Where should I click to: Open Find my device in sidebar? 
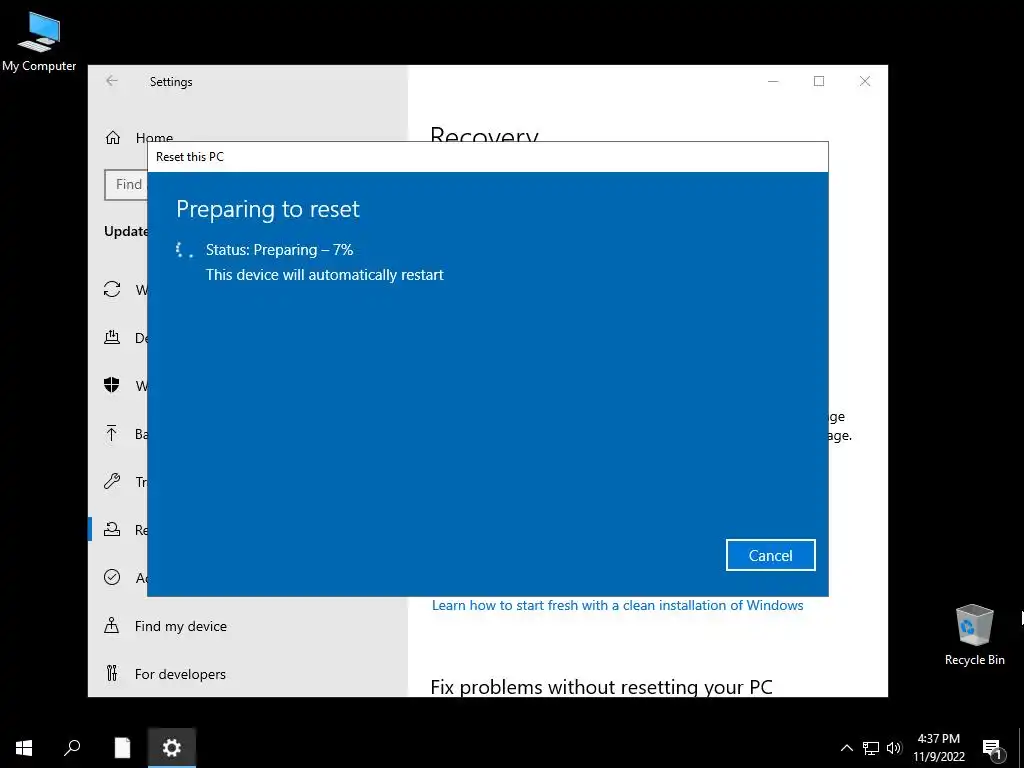[165, 626]
